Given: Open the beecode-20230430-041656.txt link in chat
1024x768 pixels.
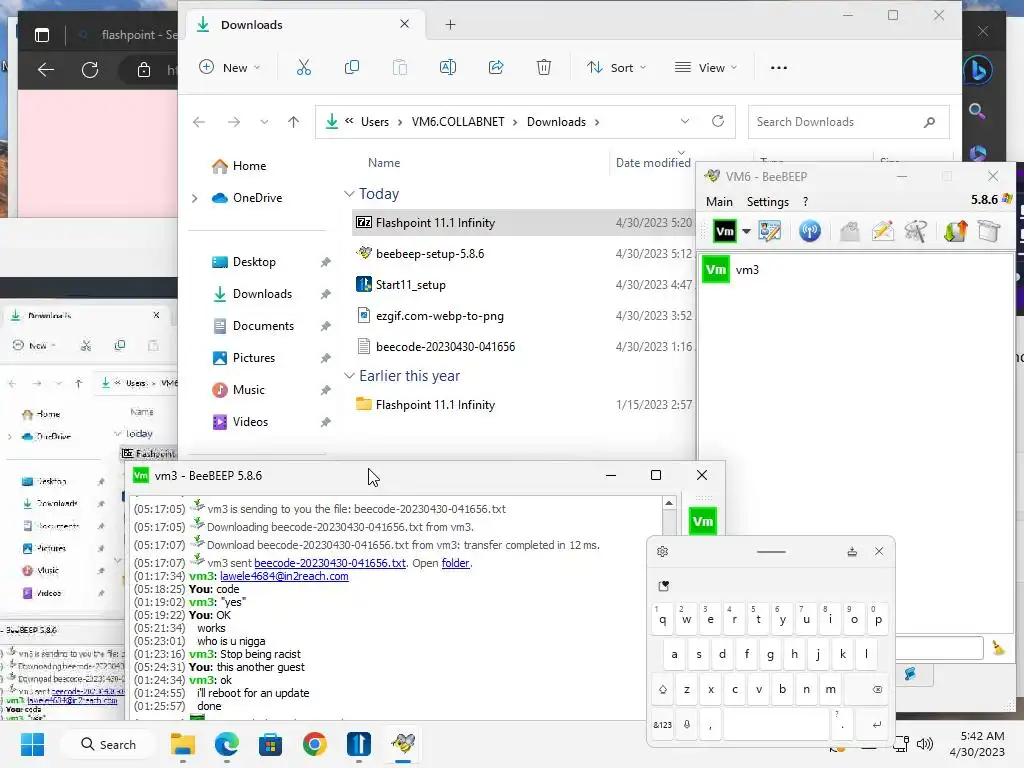Looking at the screenshot, I should [330, 563].
